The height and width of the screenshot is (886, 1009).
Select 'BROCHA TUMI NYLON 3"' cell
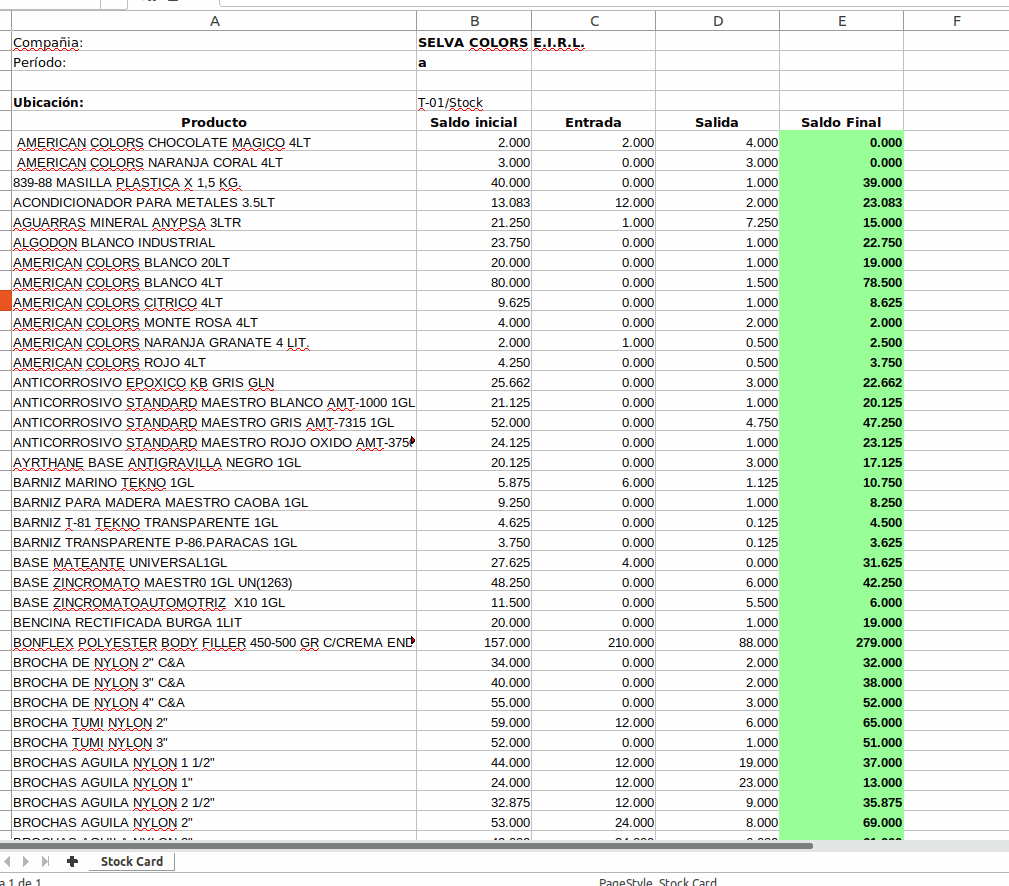[x=214, y=742]
